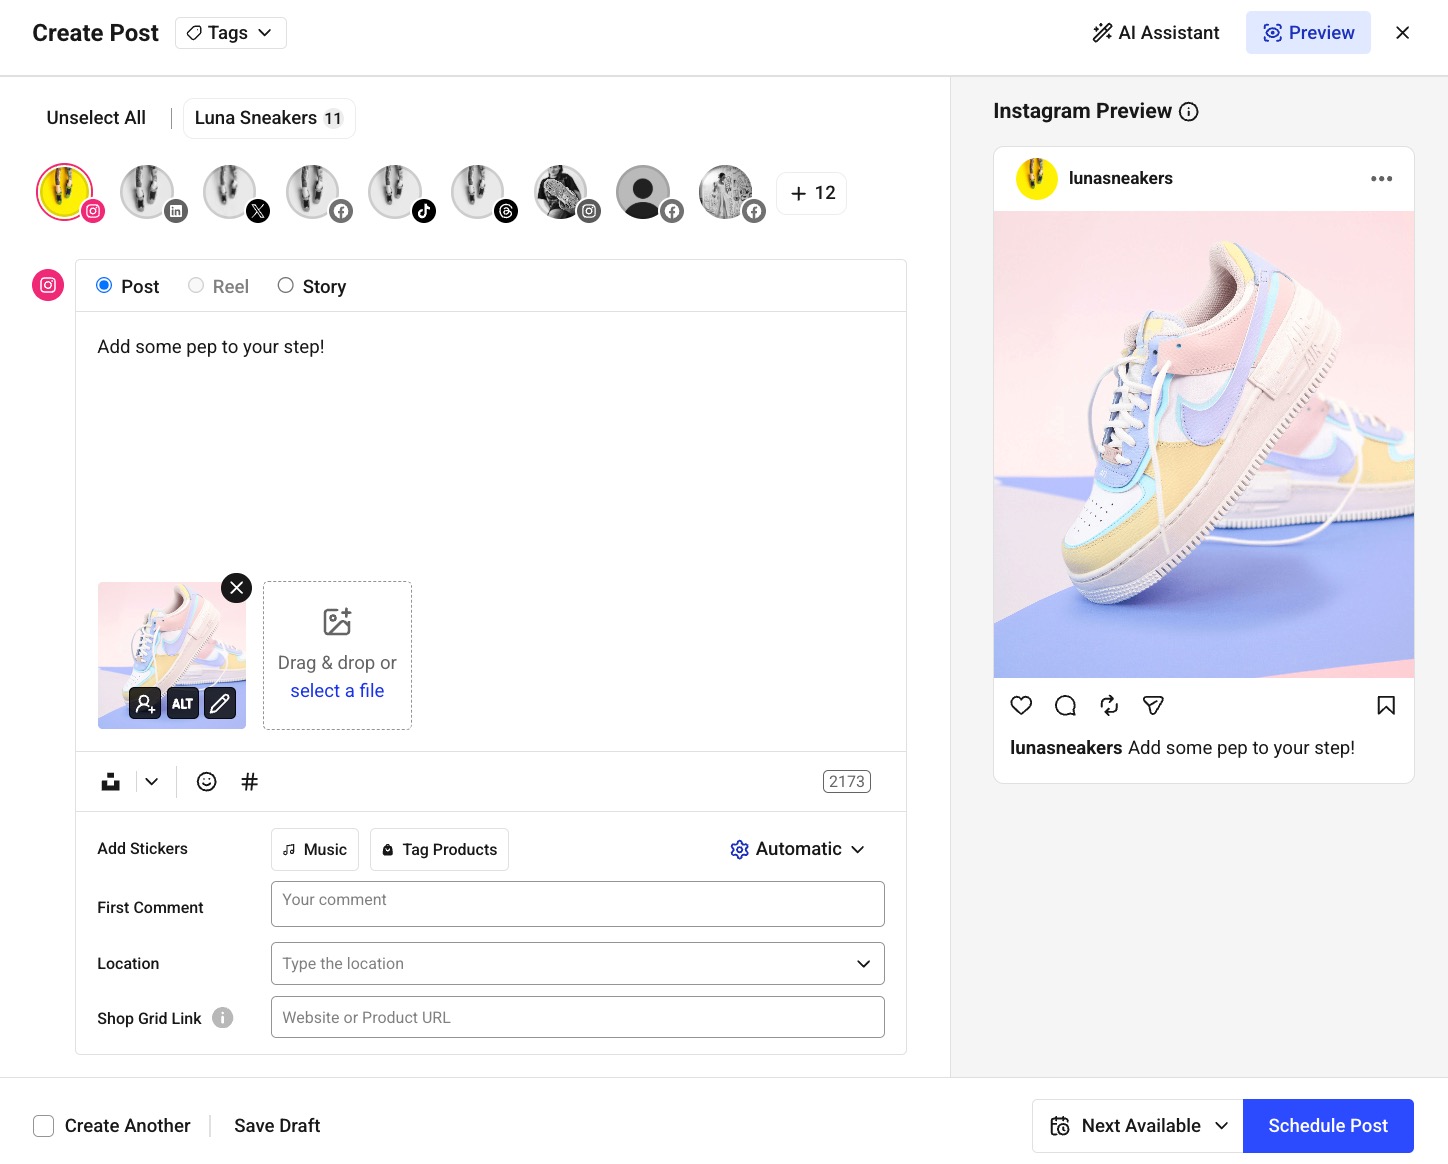Click the Schedule Post button

1328,1125
